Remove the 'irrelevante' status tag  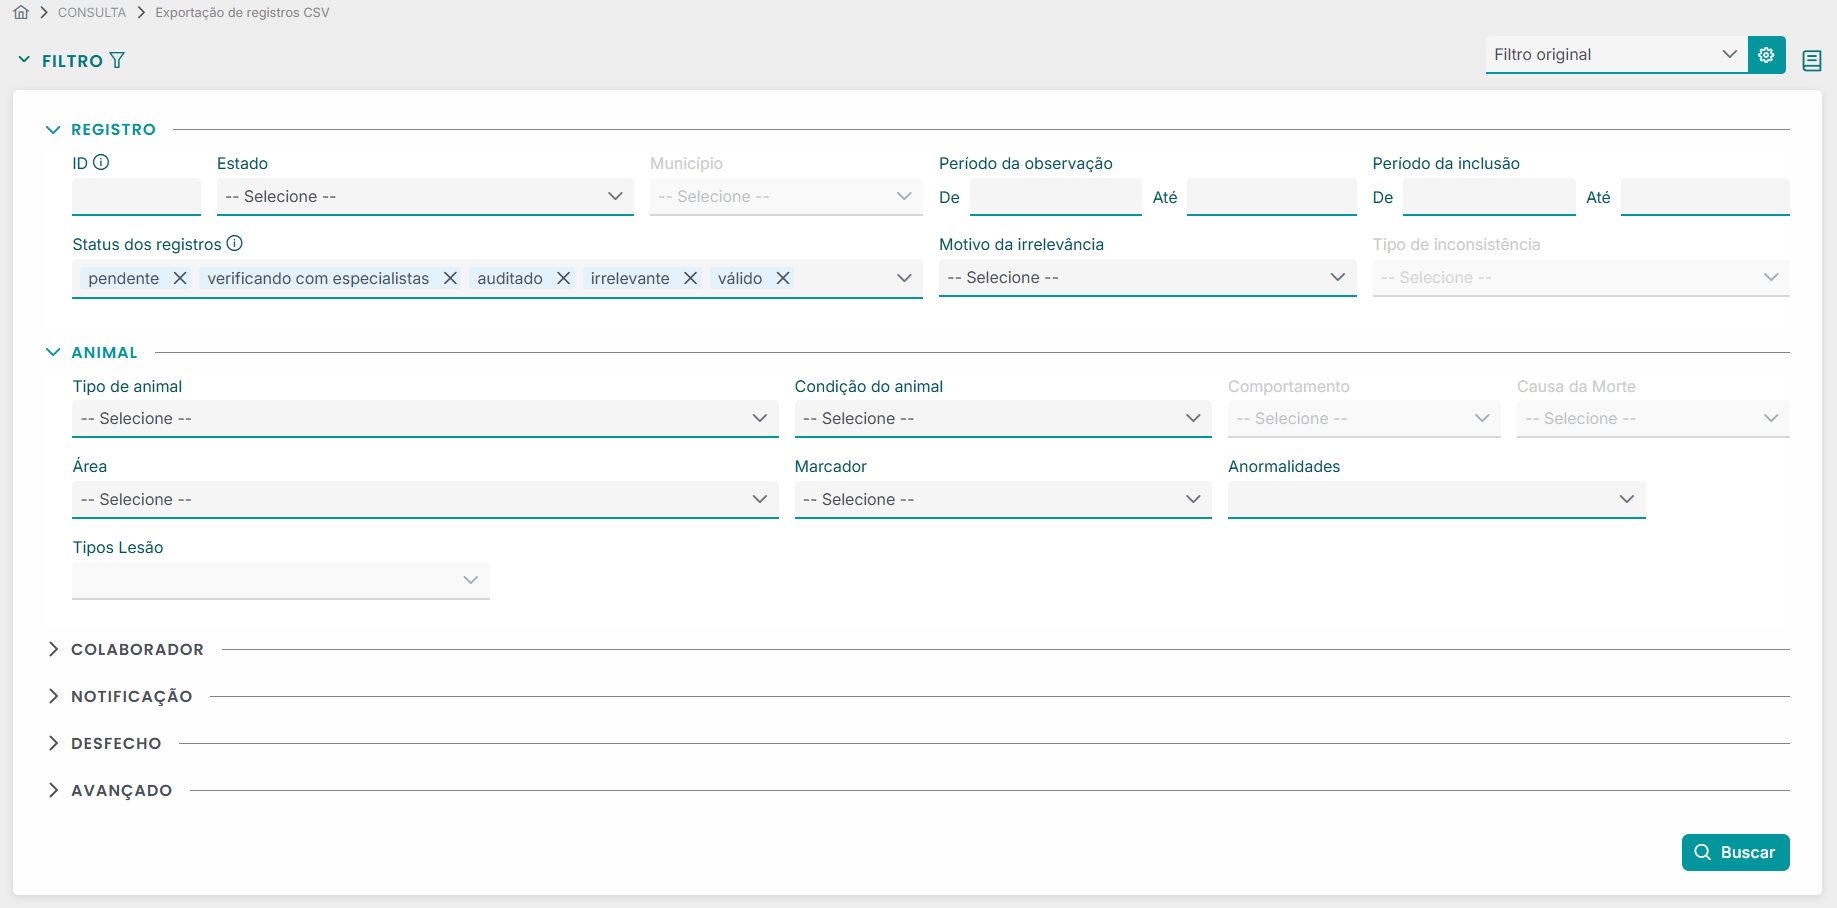[x=690, y=278]
